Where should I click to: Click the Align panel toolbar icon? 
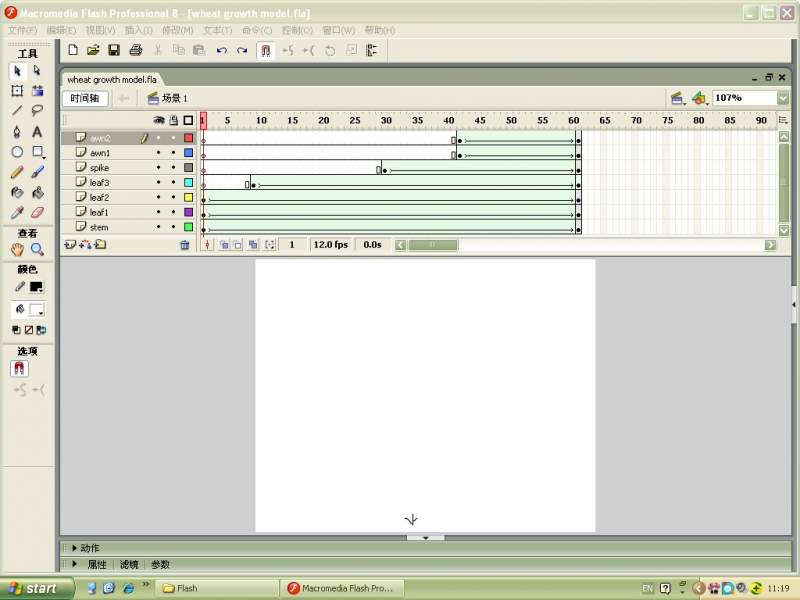tap(372, 51)
